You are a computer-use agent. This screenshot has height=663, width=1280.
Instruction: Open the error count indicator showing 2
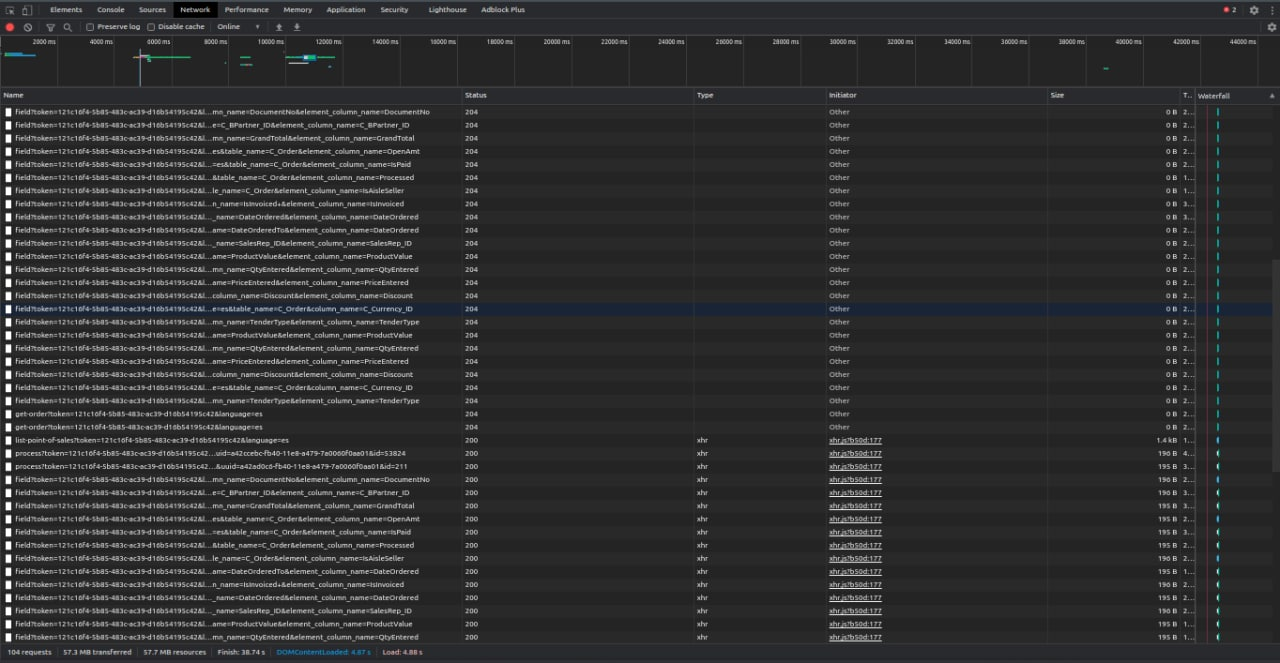1230,10
